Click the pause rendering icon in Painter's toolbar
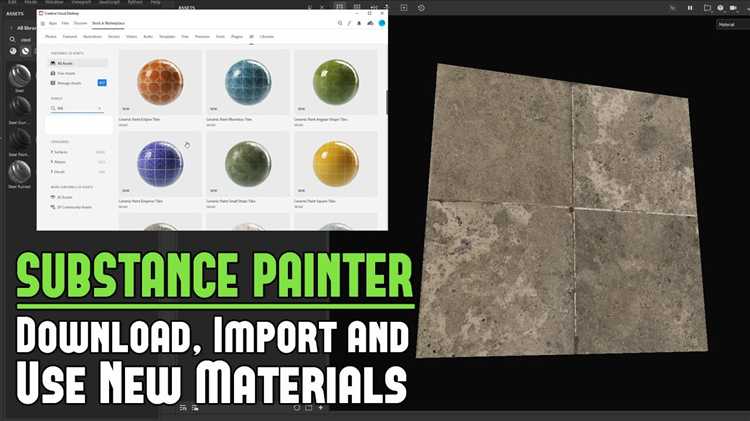The width and height of the screenshot is (750, 421). (x=690, y=8)
